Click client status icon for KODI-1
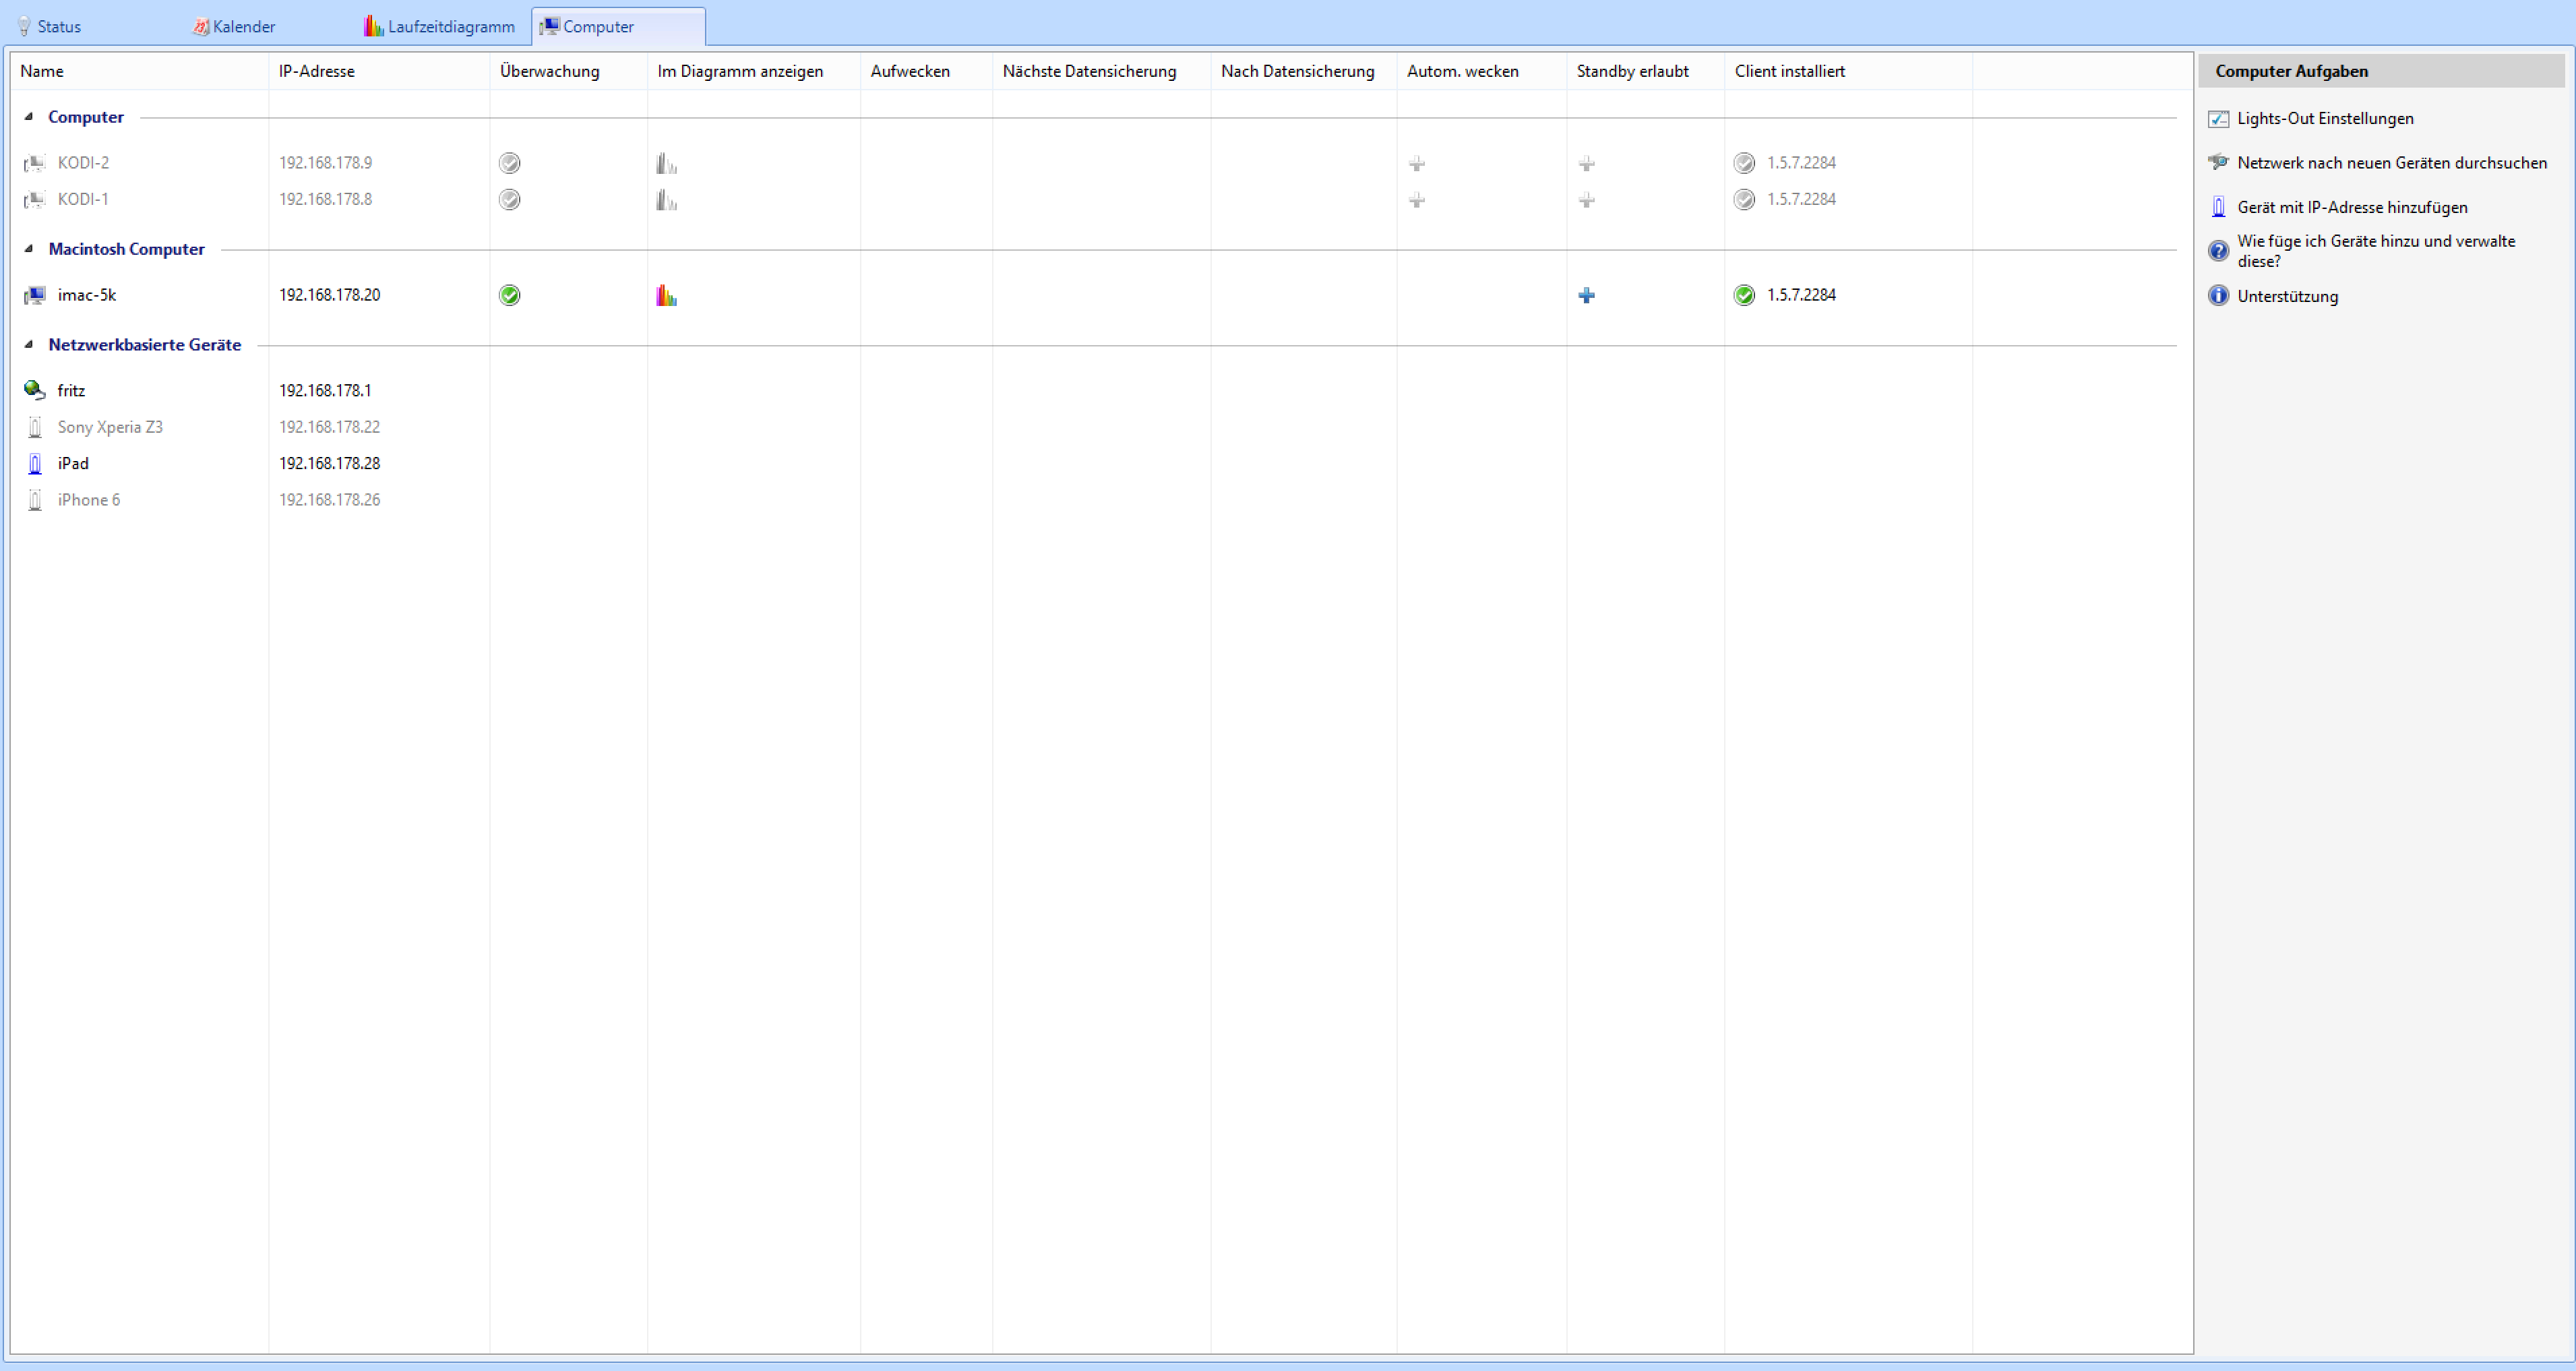The width and height of the screenshot is (2576, 1371). click(x=1745, y=200)
